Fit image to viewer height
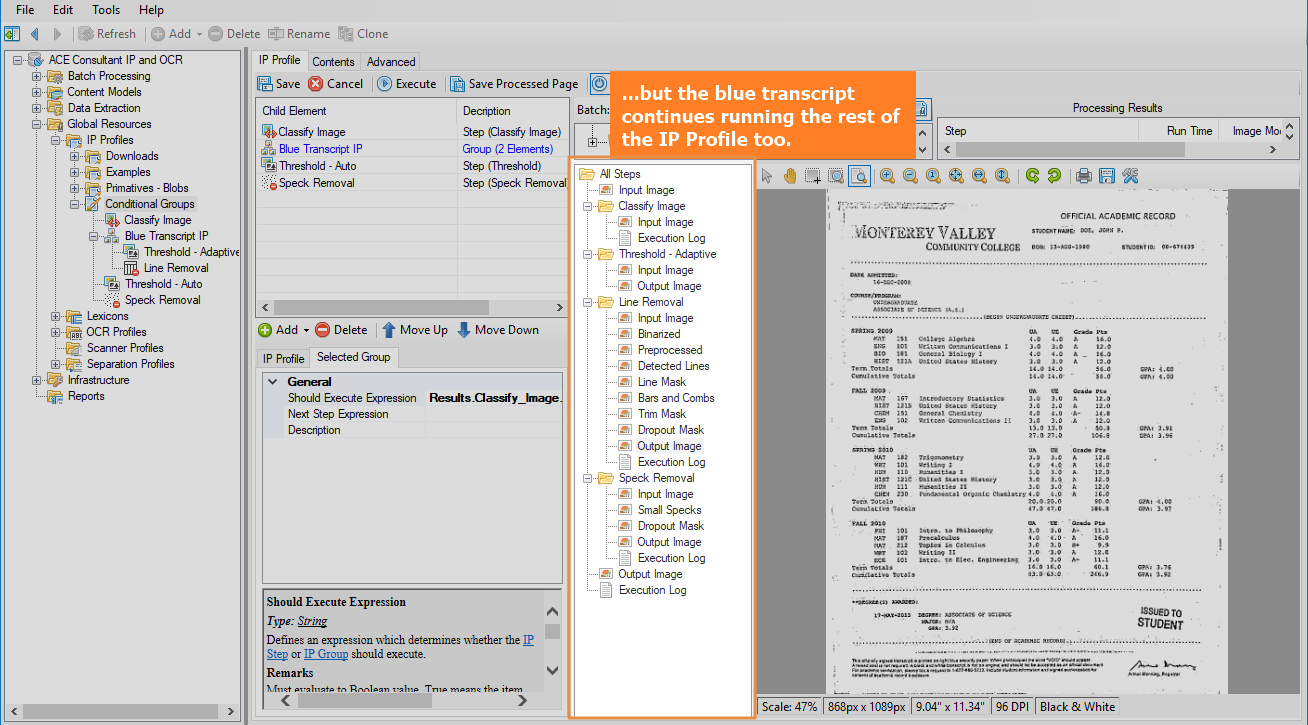The image size is (1308, 725). 1002,176
